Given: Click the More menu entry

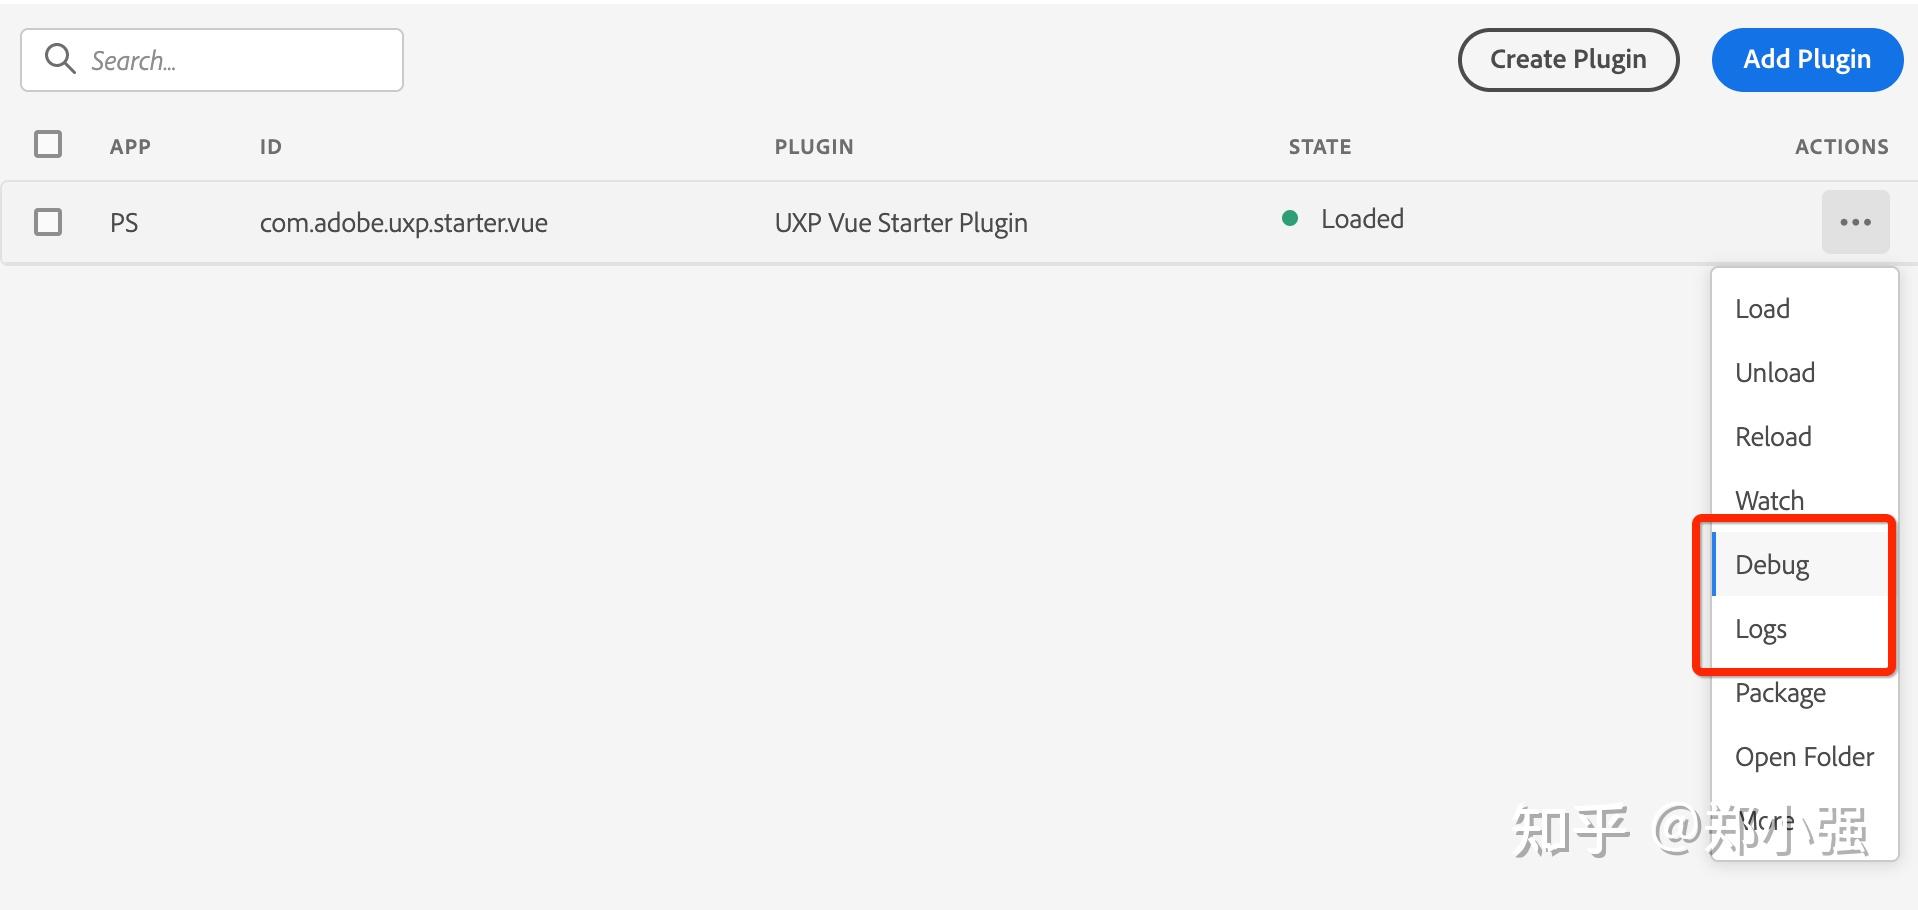Looking at the screenshot, I should [x=1765, y=820].
